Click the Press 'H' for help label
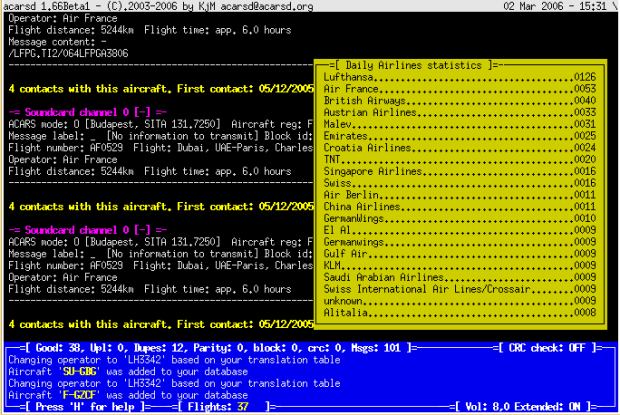 point(85,407)
